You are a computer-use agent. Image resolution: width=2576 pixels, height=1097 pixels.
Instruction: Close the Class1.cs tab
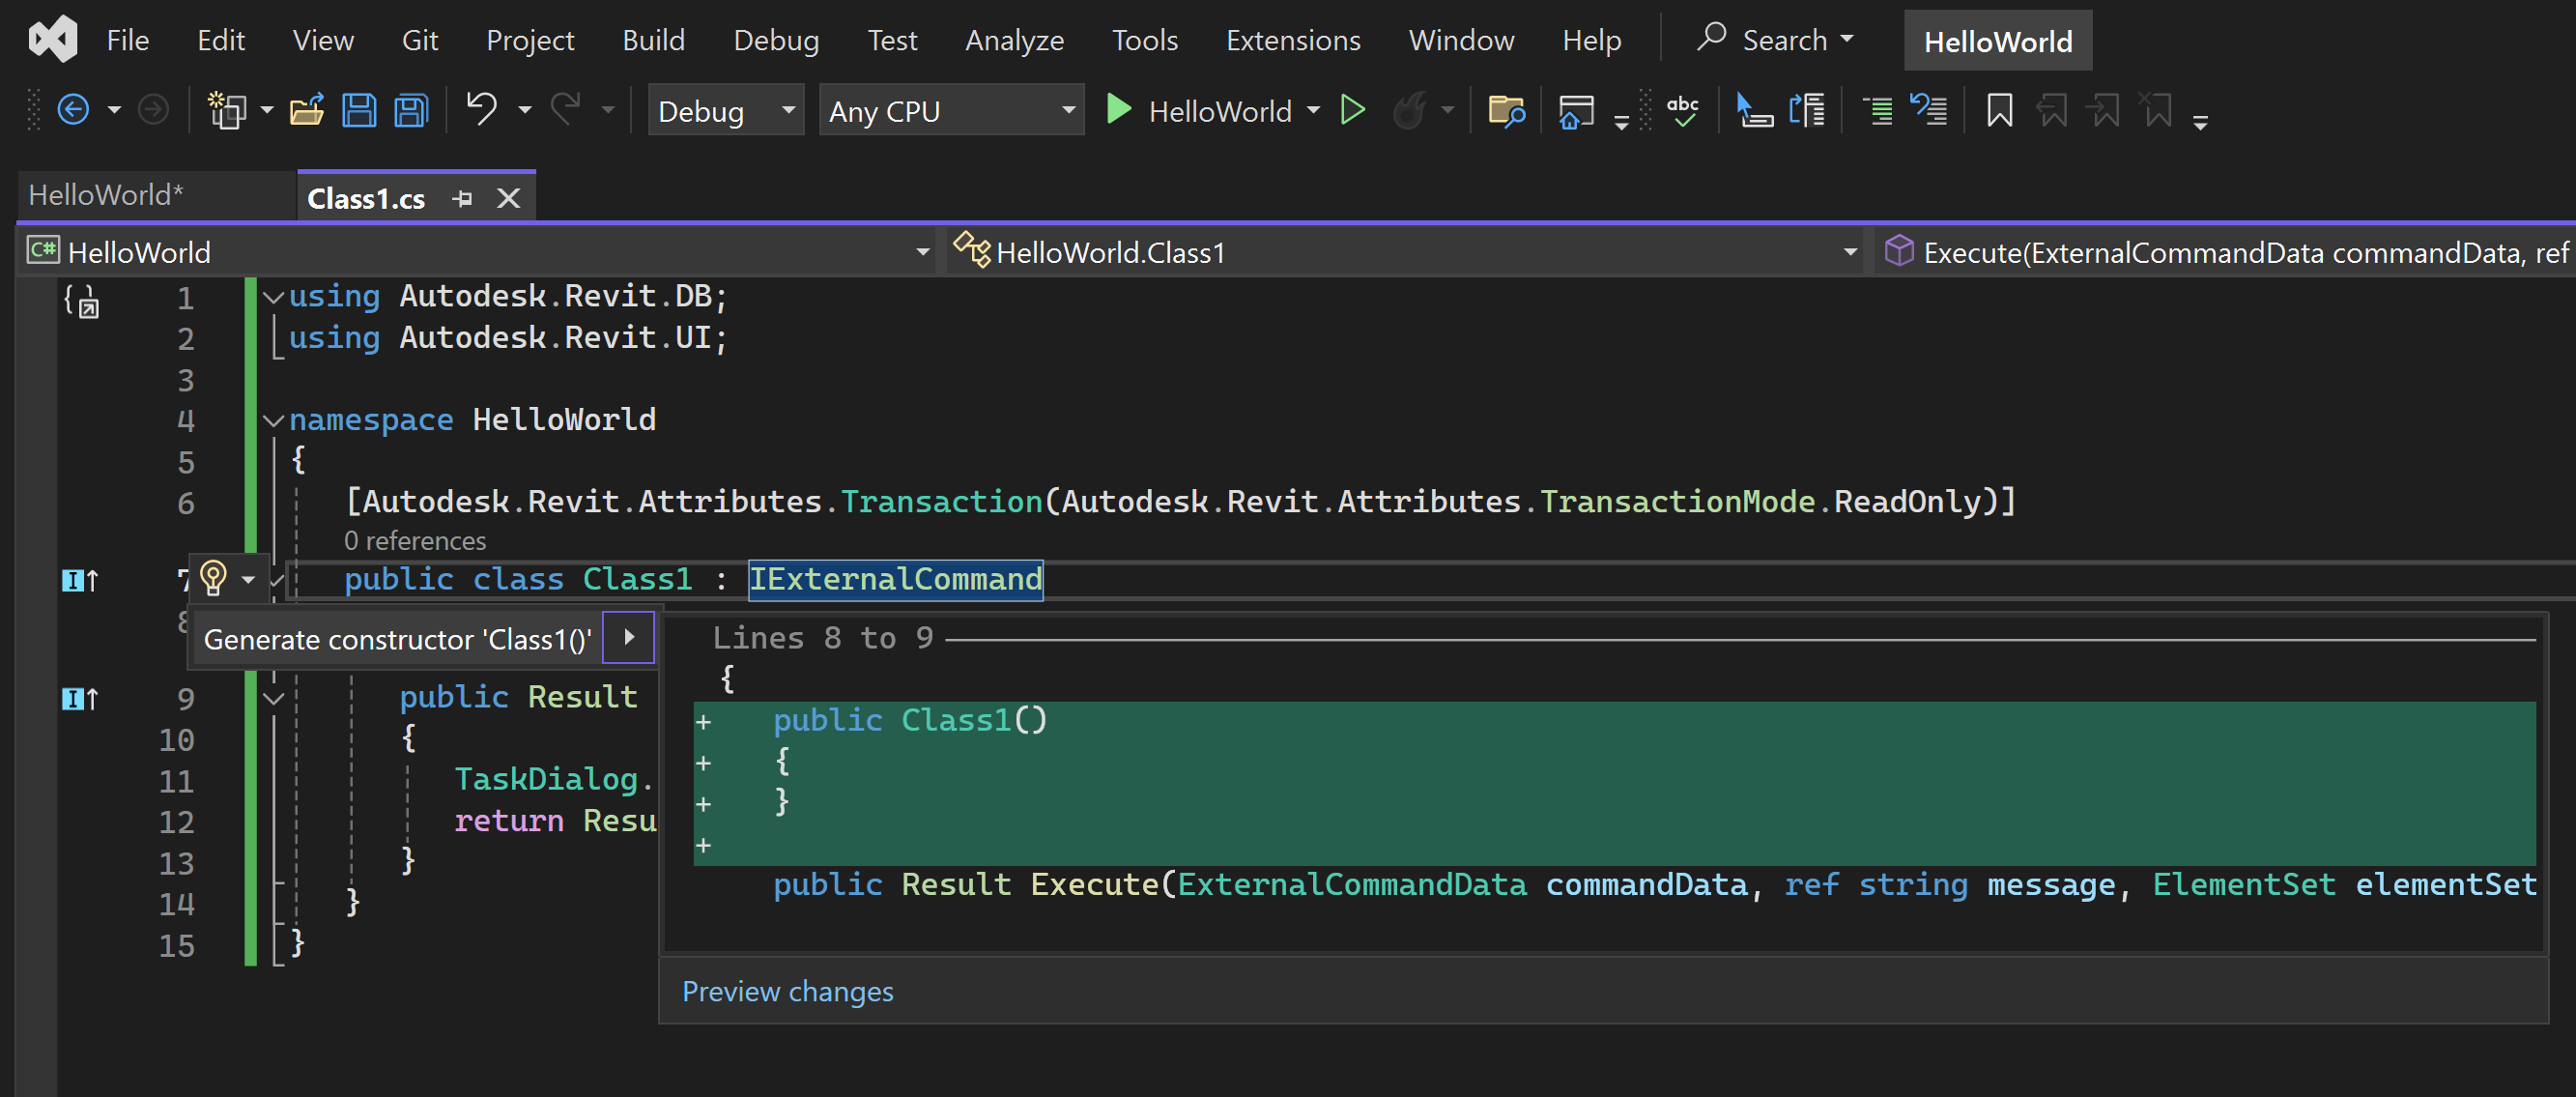point(508,198)
